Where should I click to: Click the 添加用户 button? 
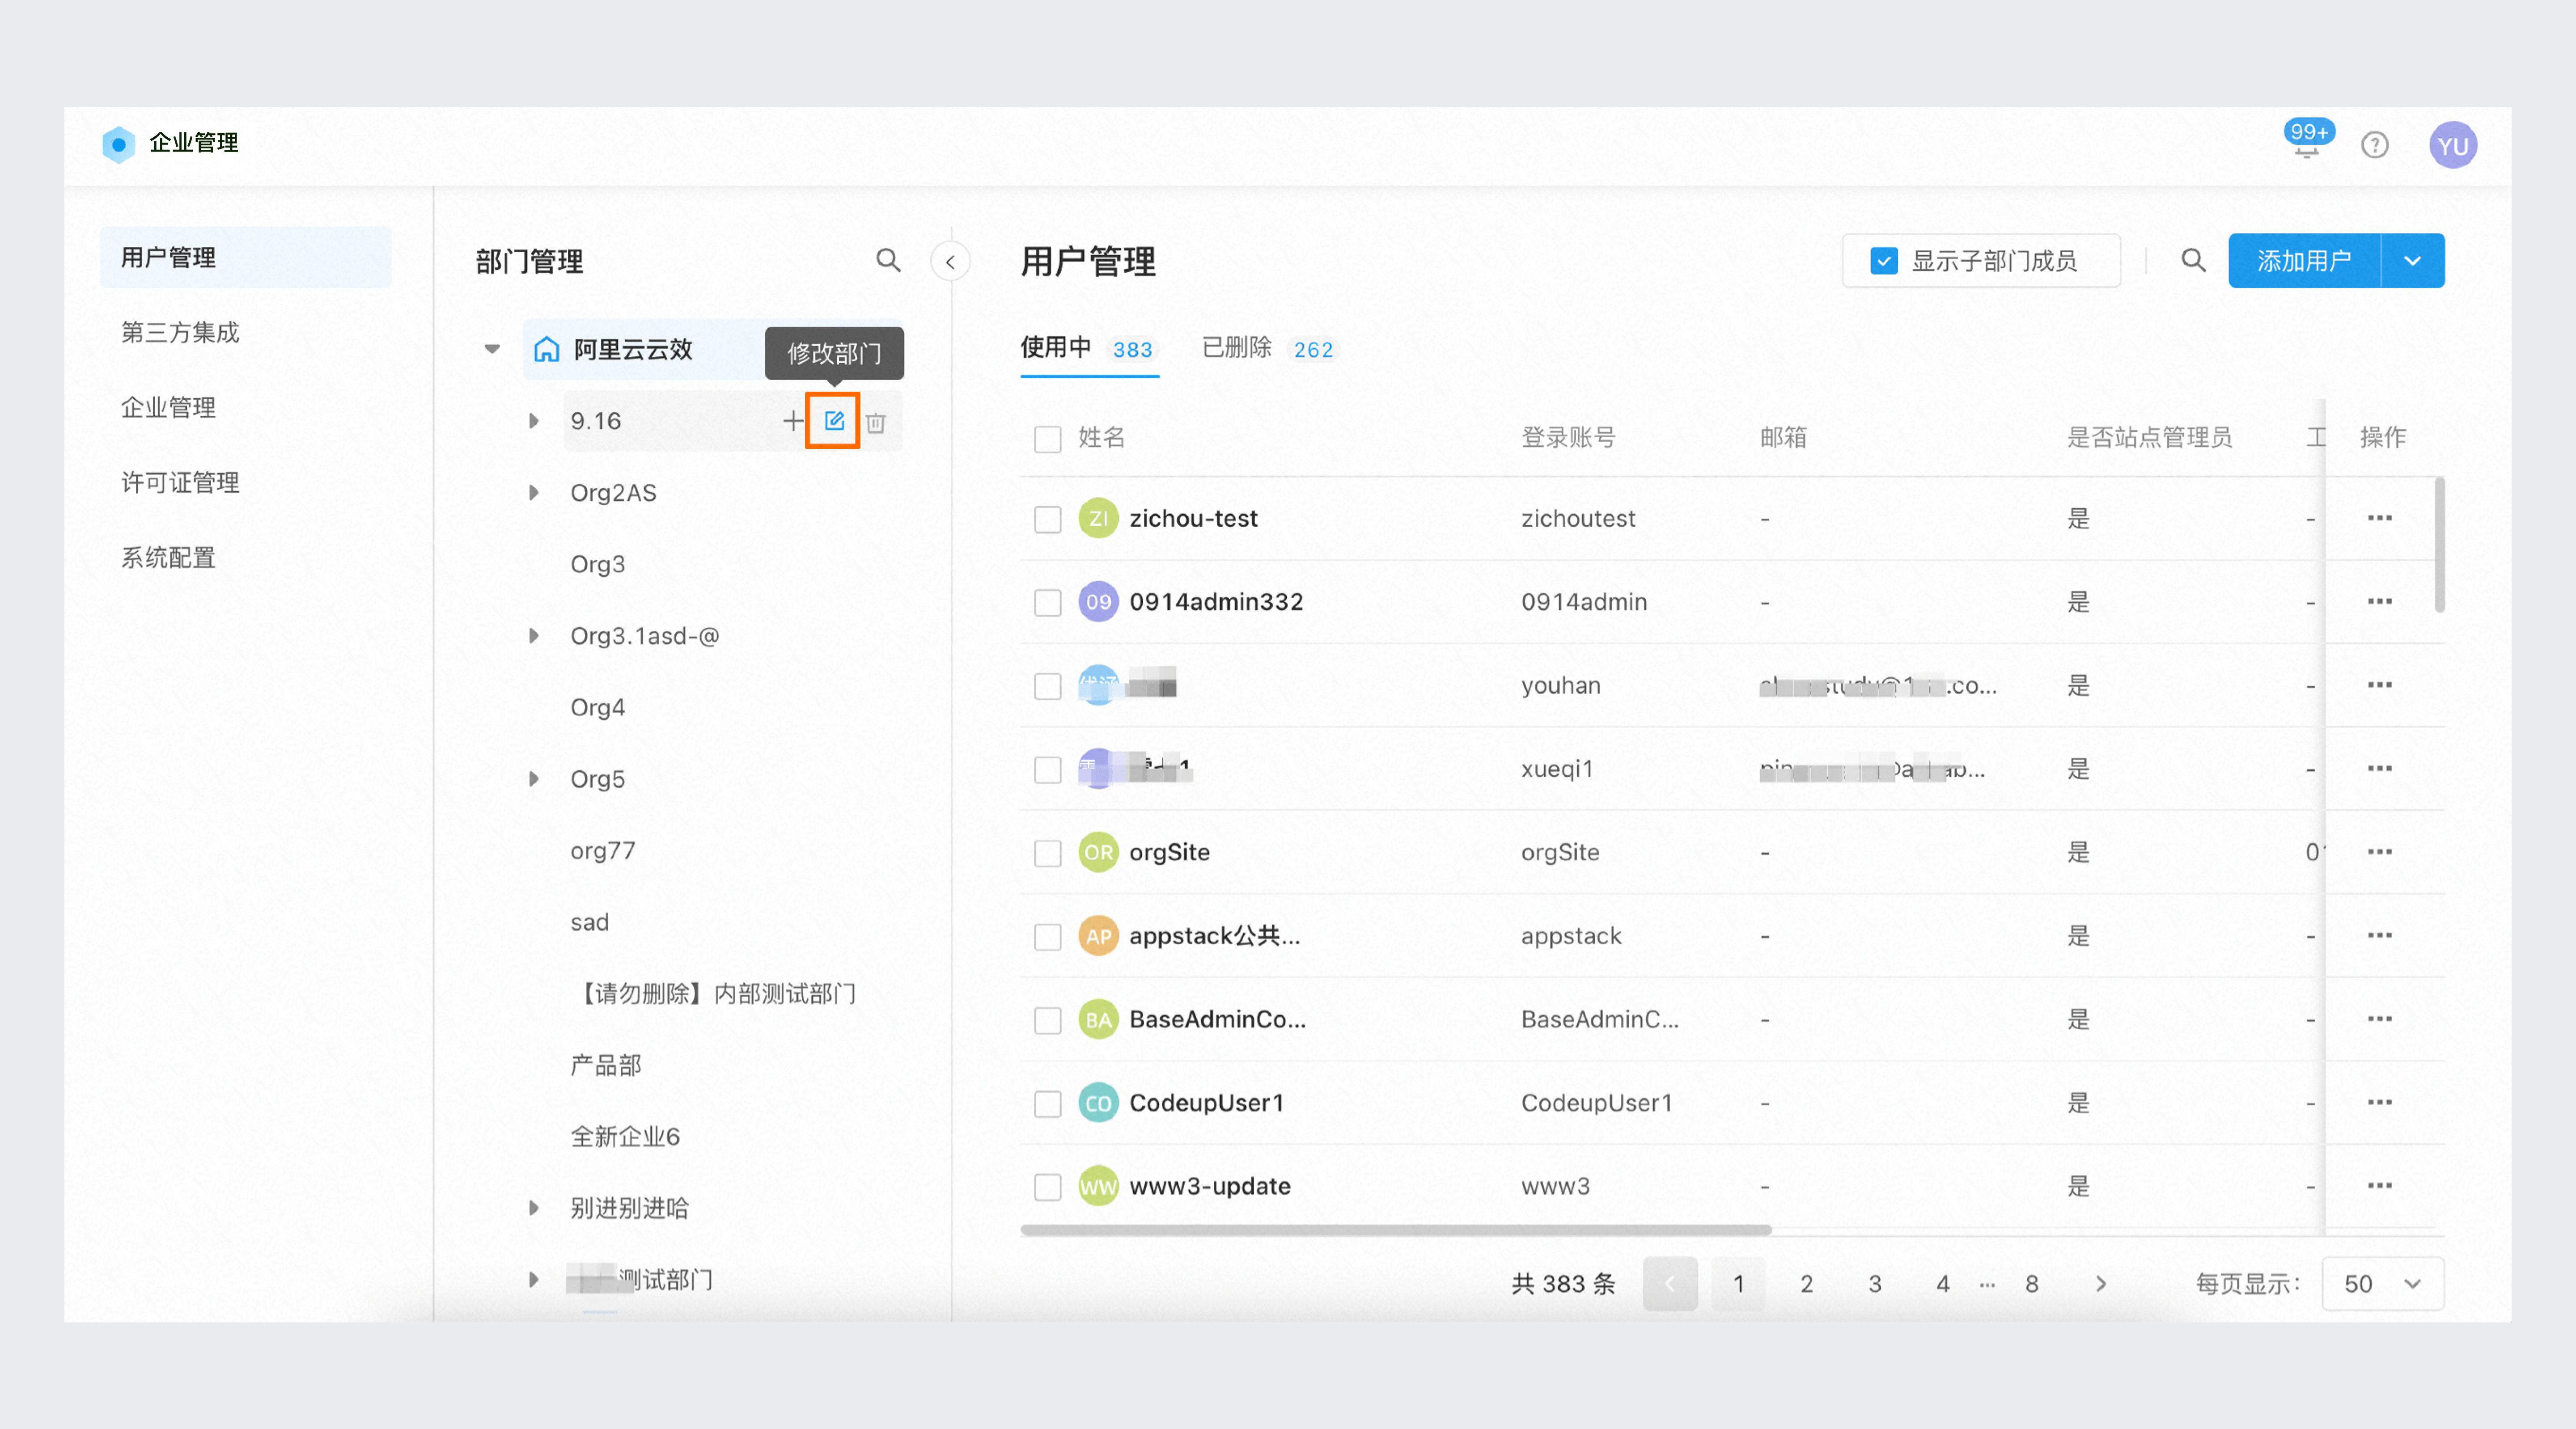pos(2304,261)
